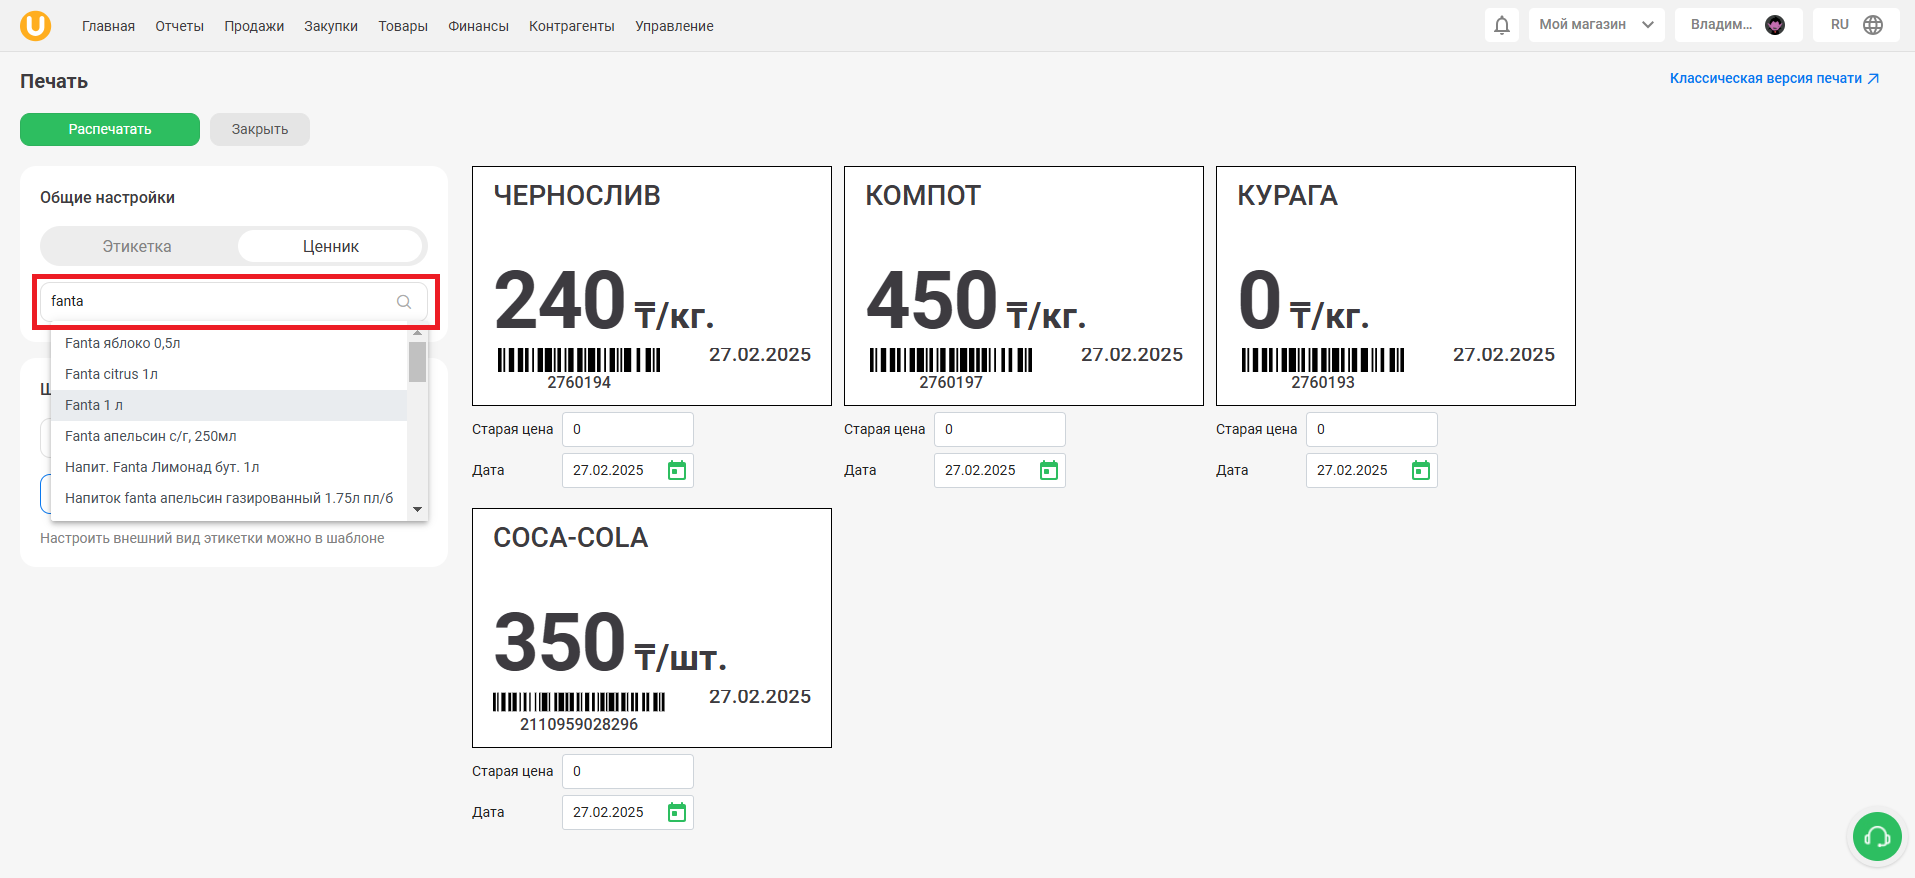Click Старая цена field under COCA-COLA
This screenshot has height=878, width=1915.
628,771
